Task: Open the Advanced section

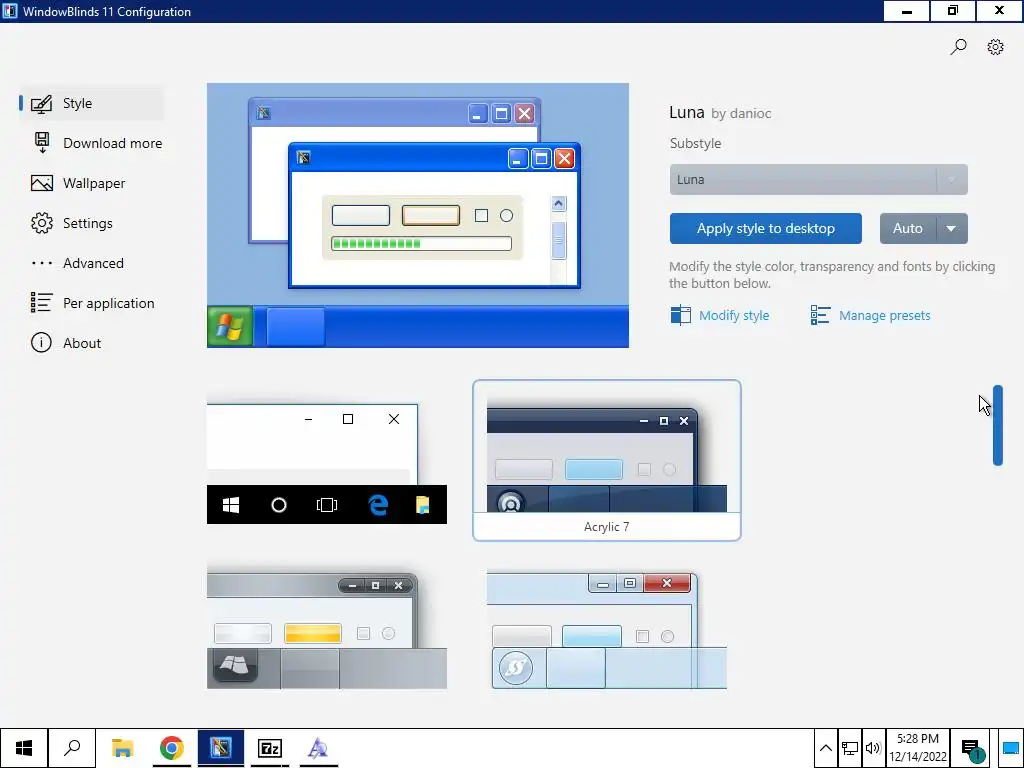Action: click(93, 263)
